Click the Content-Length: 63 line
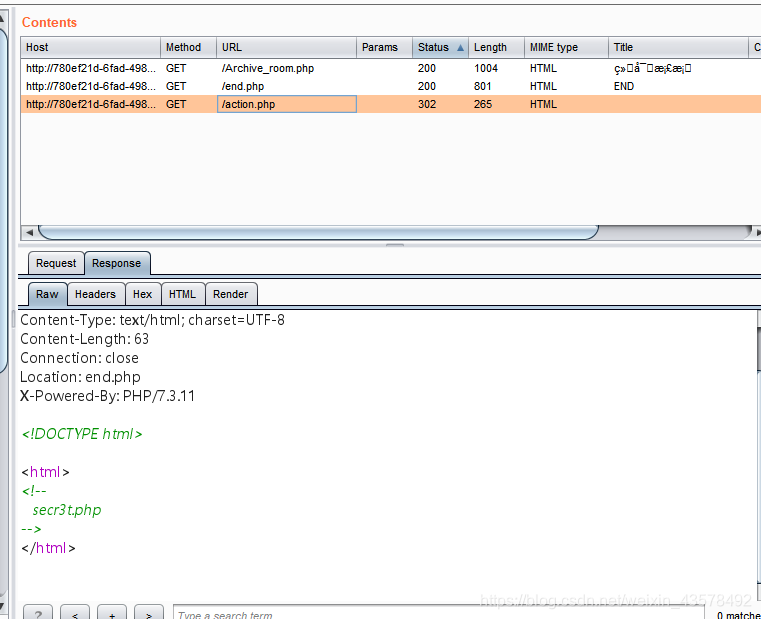 pos(84,339)
